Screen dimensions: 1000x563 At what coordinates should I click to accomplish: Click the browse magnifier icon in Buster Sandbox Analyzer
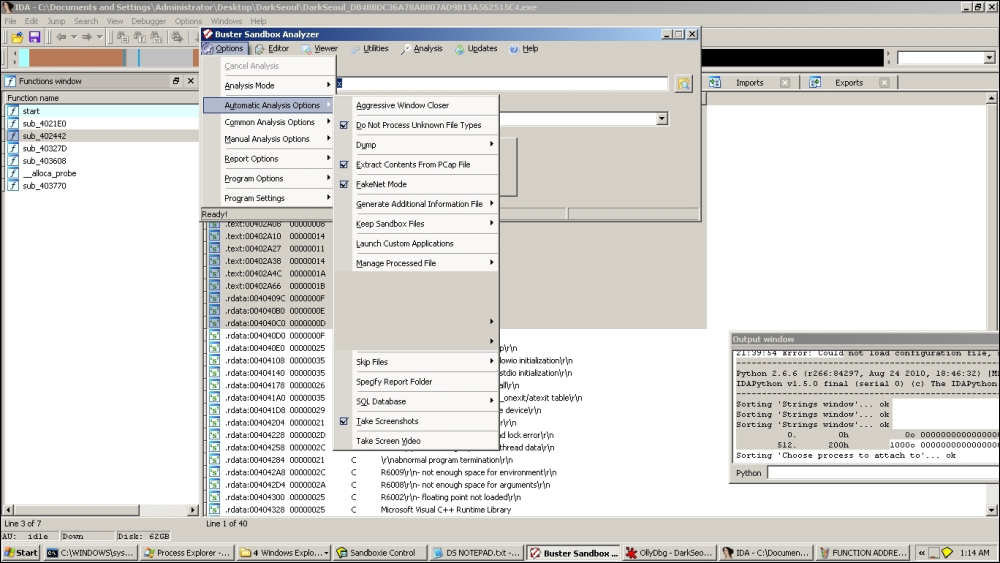pyautogui.click(x=684, y=84)
